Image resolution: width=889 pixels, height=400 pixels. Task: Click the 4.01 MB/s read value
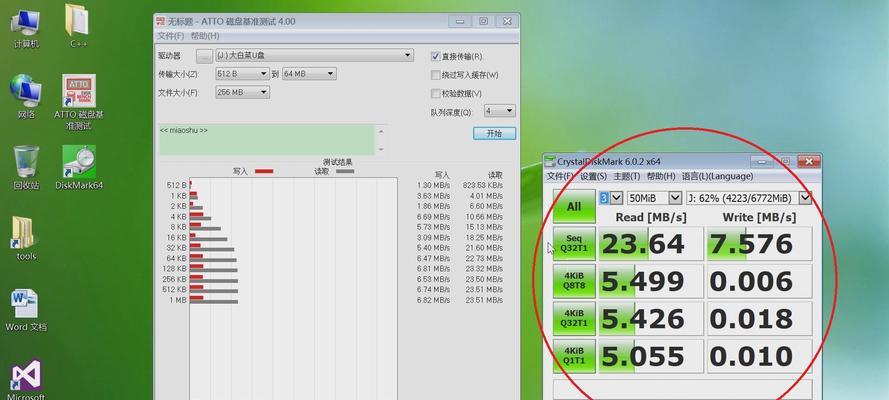click(486, 196)
